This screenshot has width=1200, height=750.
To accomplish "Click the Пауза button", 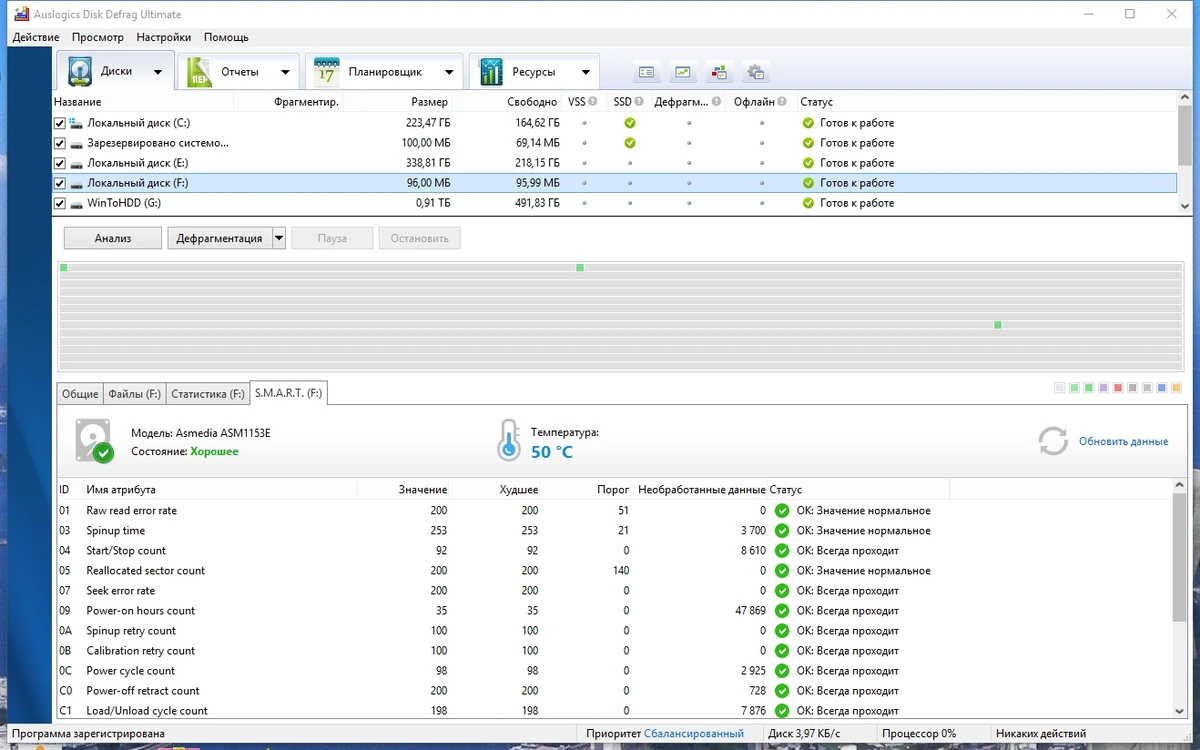I will pos(332,238).
